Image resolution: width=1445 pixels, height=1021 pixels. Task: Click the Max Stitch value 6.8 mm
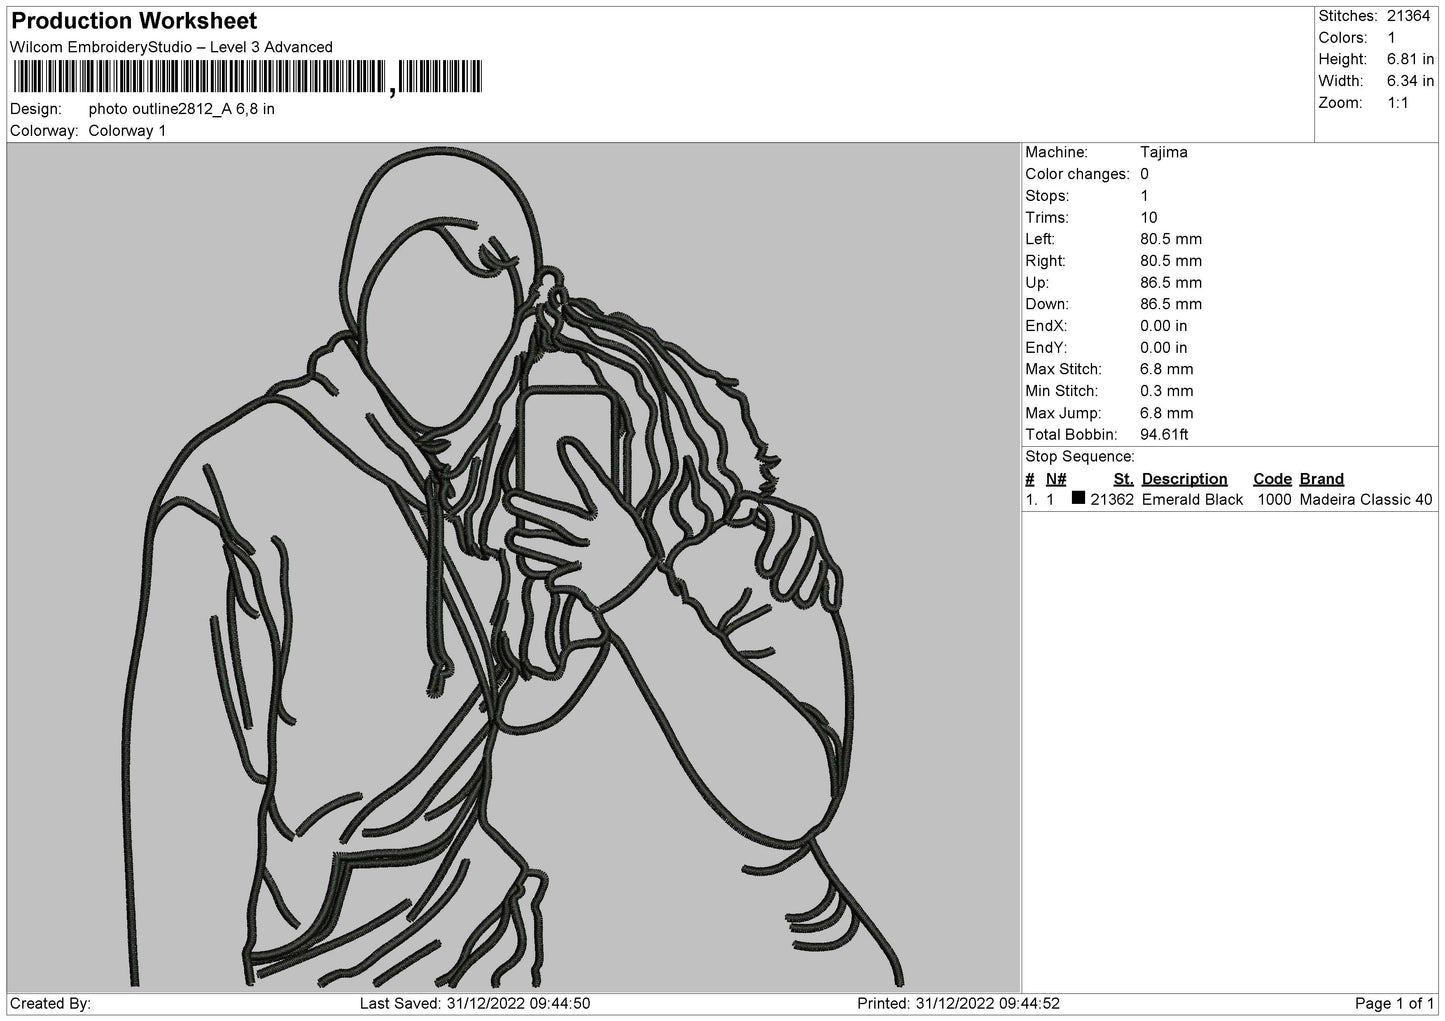pos(1167,370)
